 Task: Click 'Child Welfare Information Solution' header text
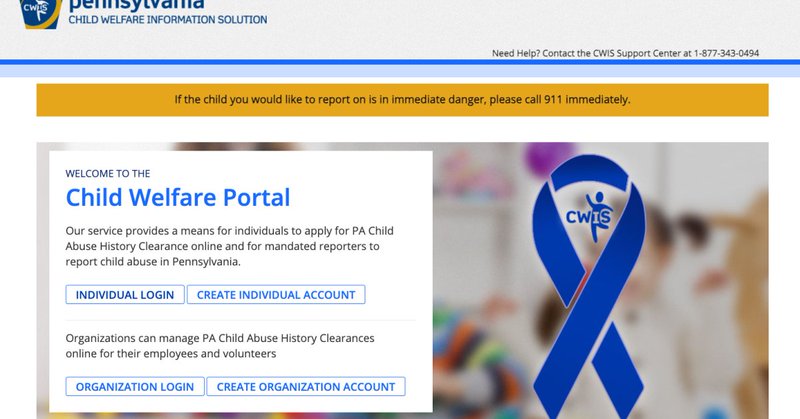pyautogui.click(x=168, y=20)
